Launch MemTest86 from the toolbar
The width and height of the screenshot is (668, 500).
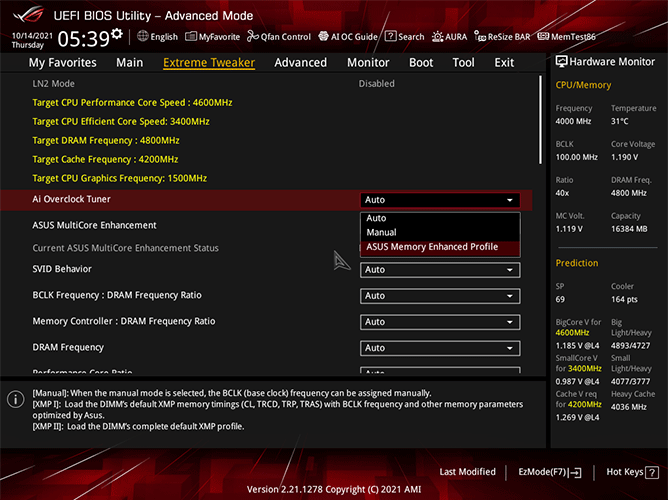[566, 37]
